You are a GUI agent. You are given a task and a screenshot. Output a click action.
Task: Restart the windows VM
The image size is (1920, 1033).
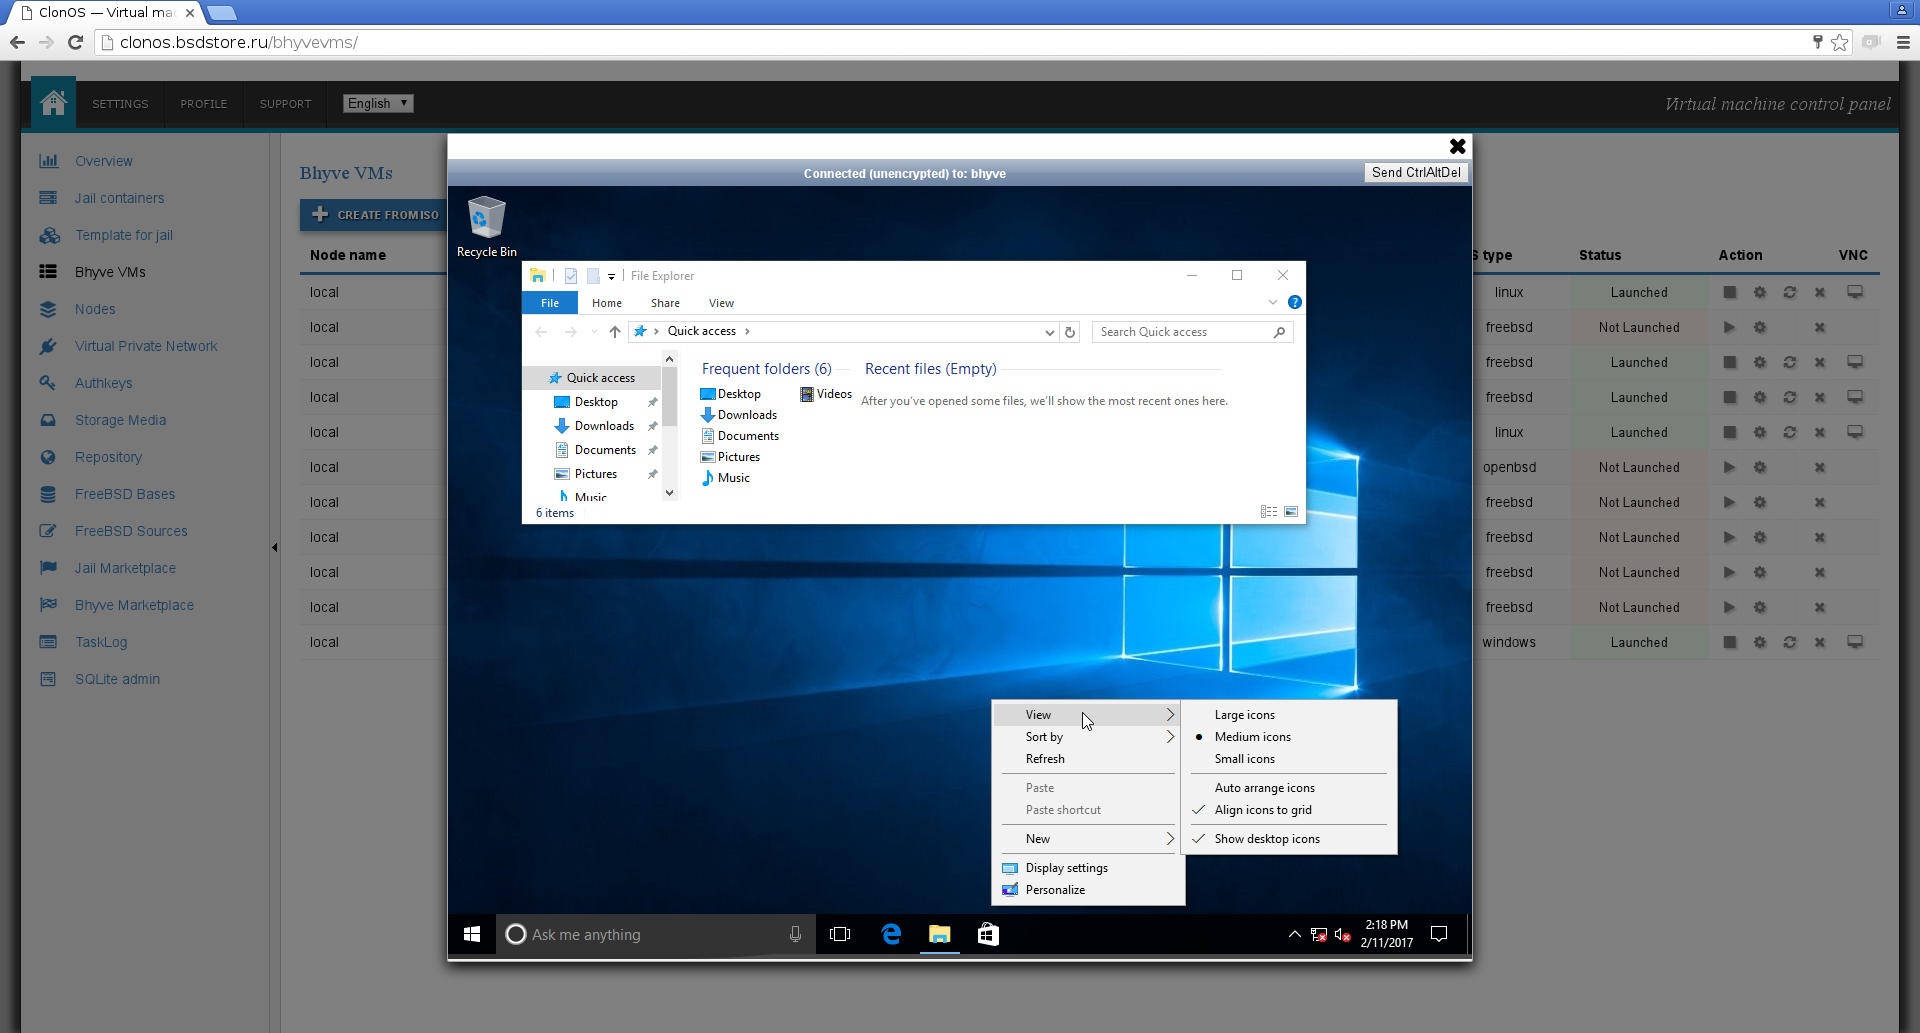click(1790, 642)
